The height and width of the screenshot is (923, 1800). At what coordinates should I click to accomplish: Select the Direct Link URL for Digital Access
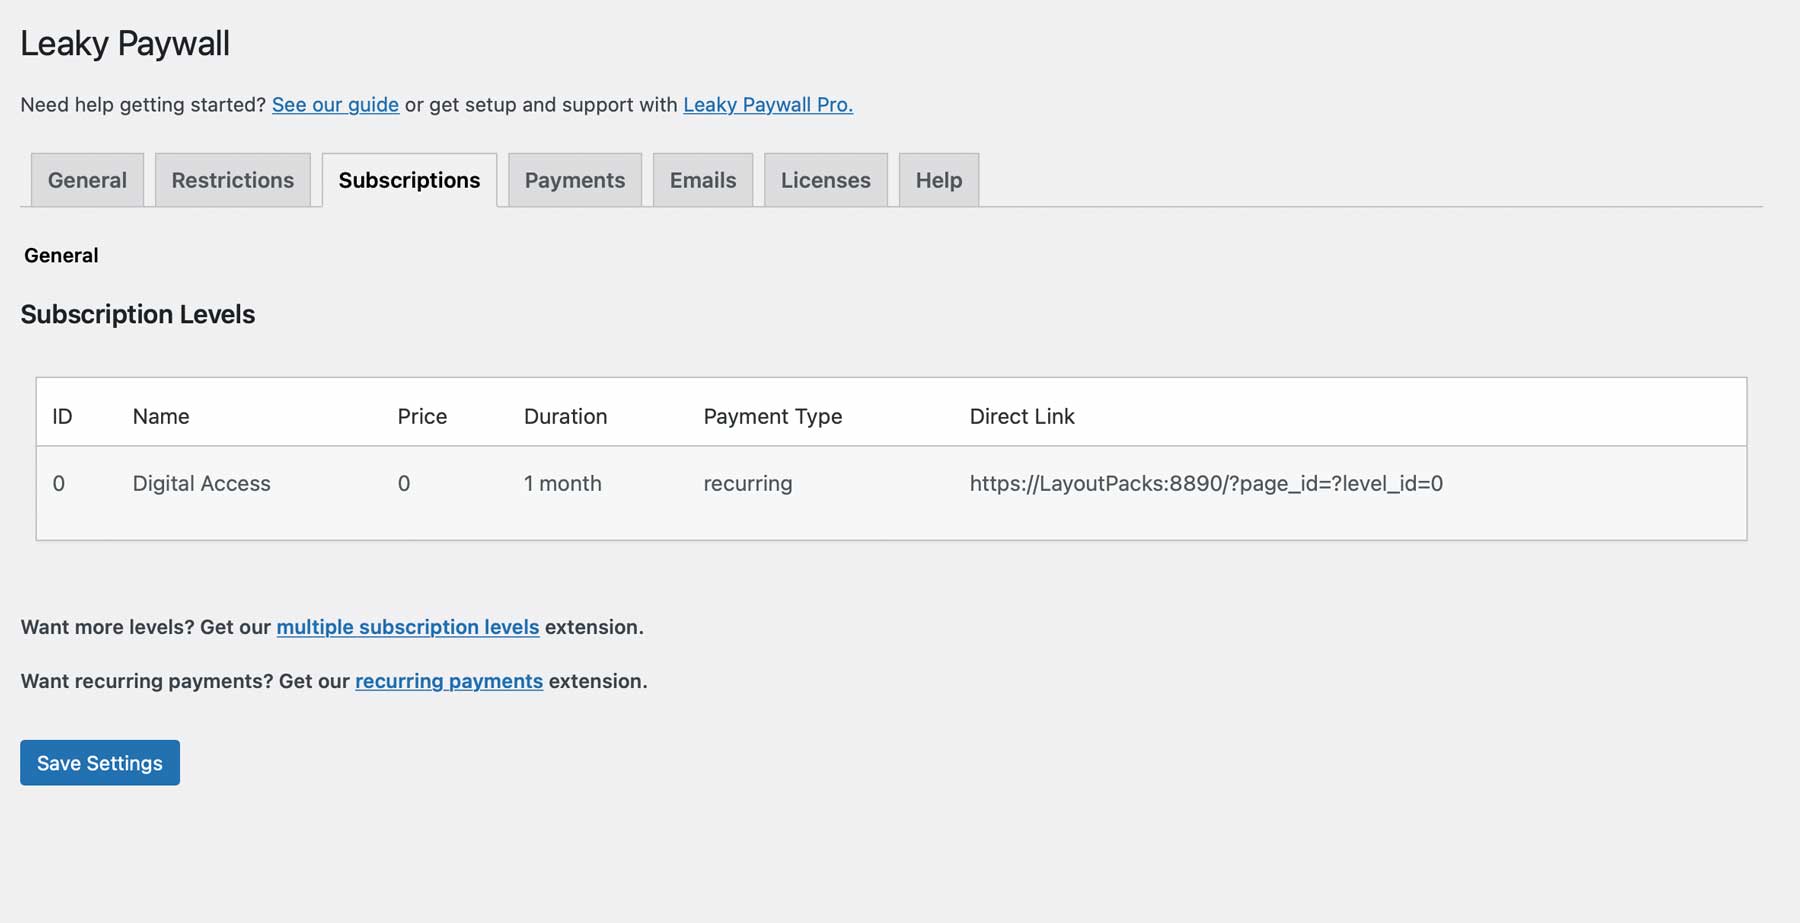pyautogui.click(x=1207, y=483)
